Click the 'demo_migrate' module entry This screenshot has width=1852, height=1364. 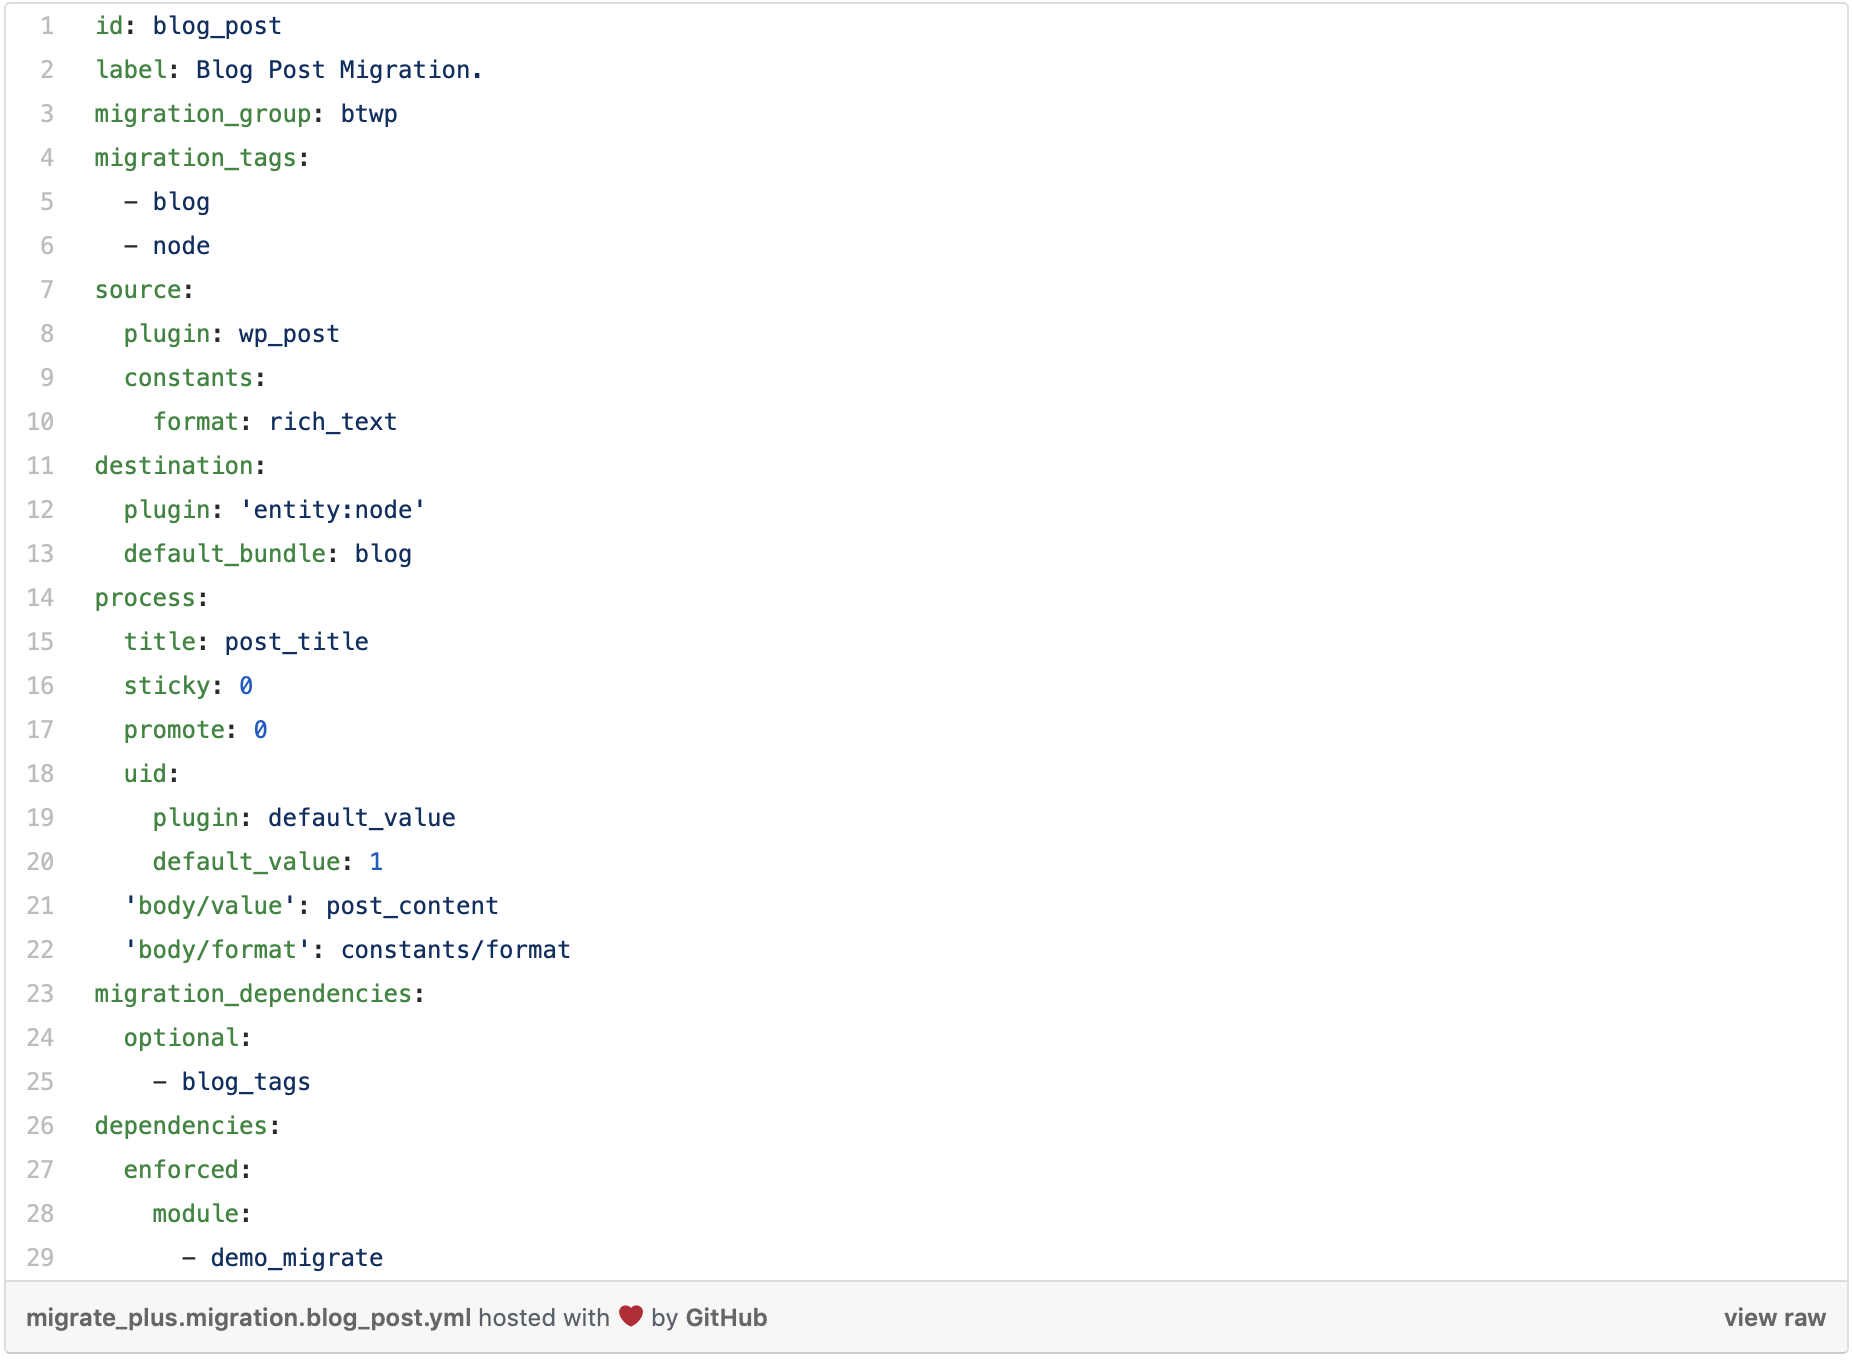click(x=296, y=1258)
